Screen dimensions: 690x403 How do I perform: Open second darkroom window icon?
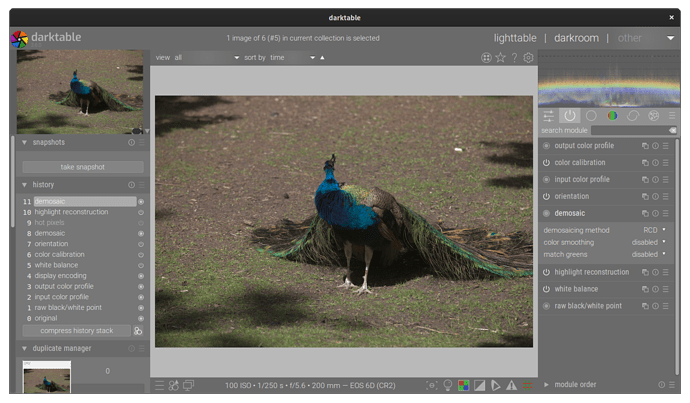[x=188, y=386]
